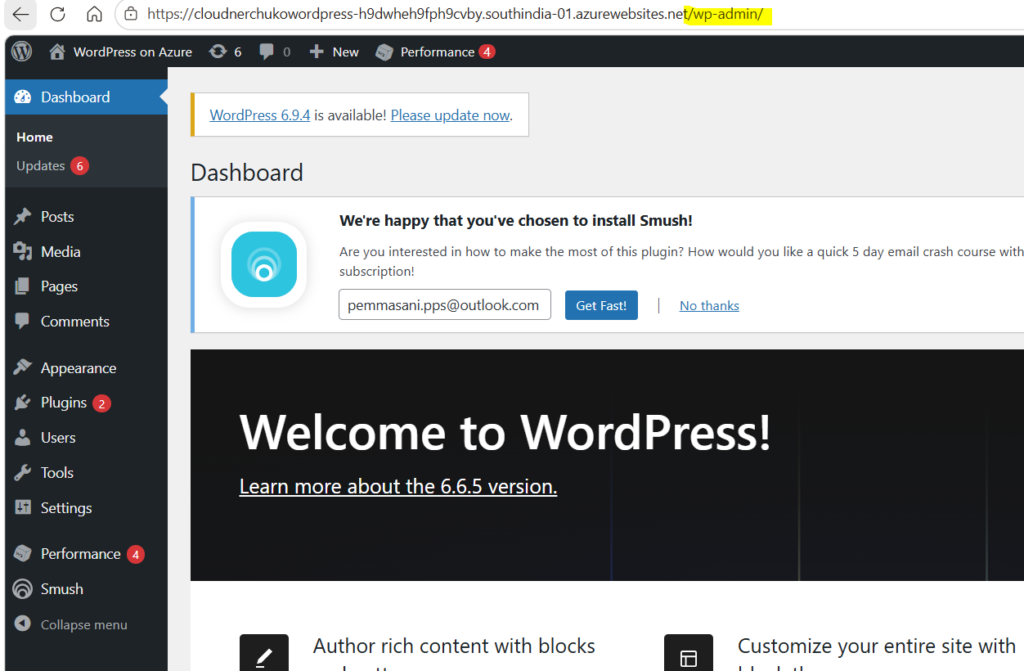Image resolution: width=1024 pixels, height=671 pixels.
Task: Click the Plugins plug icon
Action: (x=23, y=402)
